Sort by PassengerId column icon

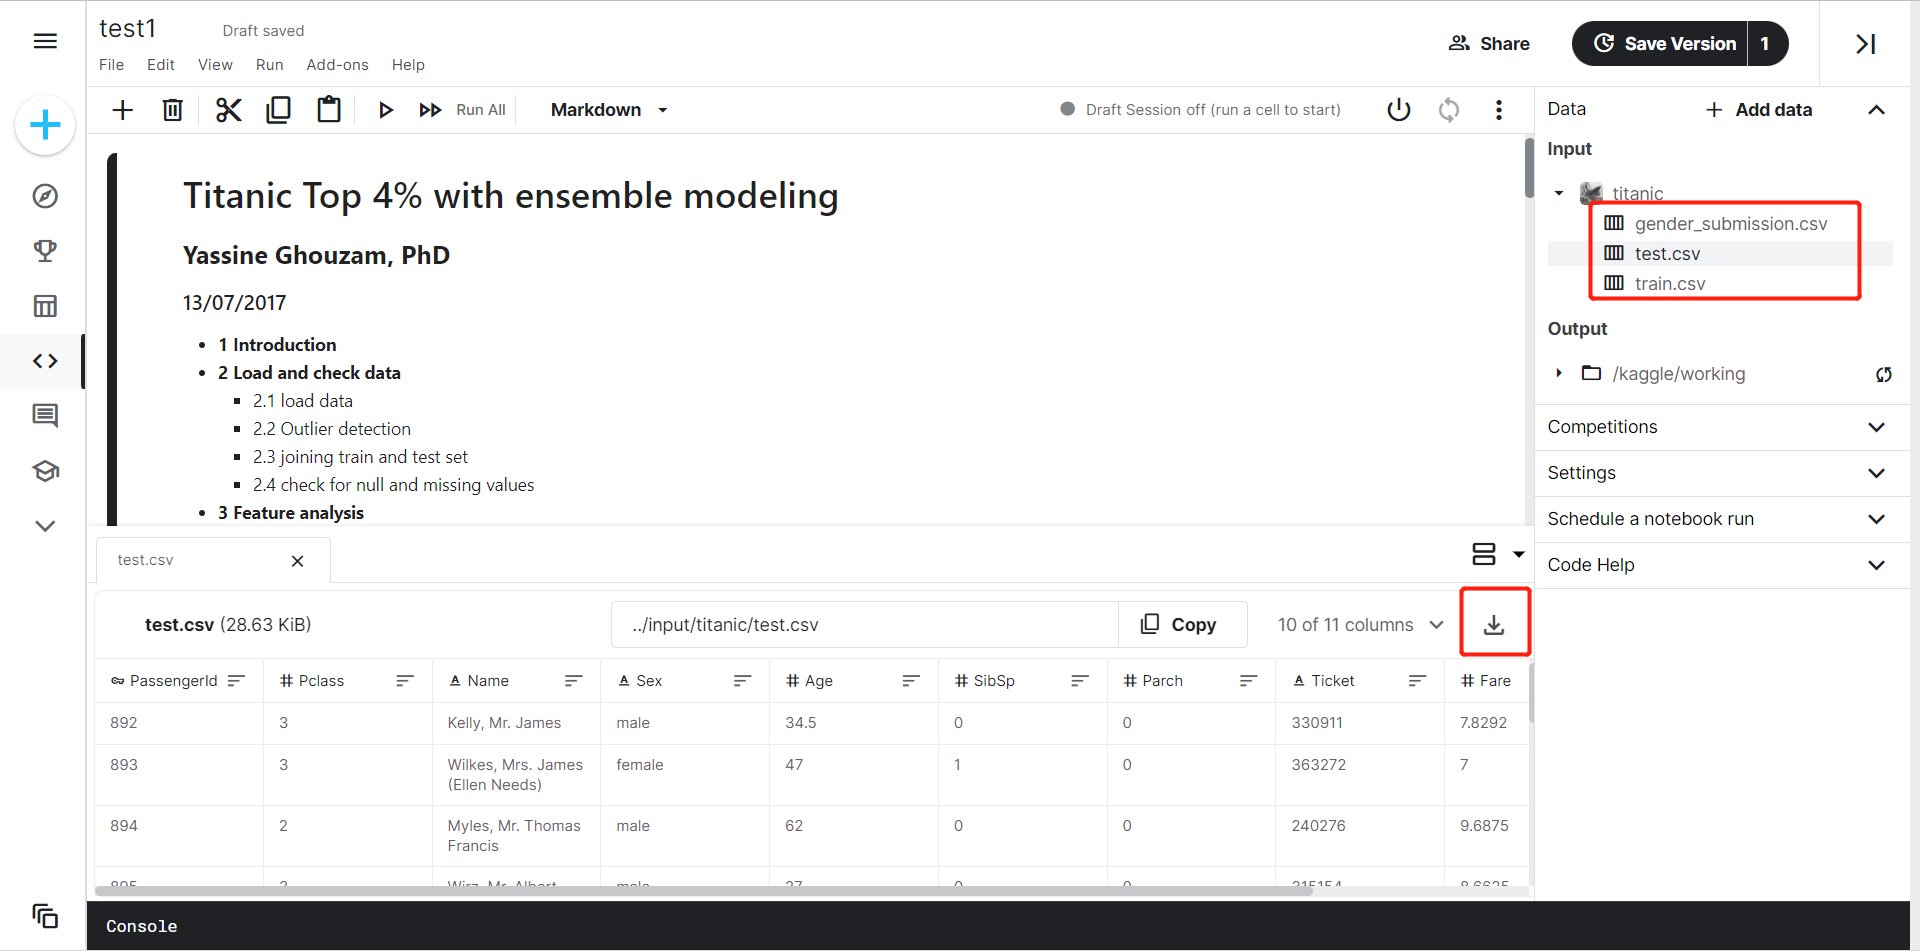(x=236, y=681)
